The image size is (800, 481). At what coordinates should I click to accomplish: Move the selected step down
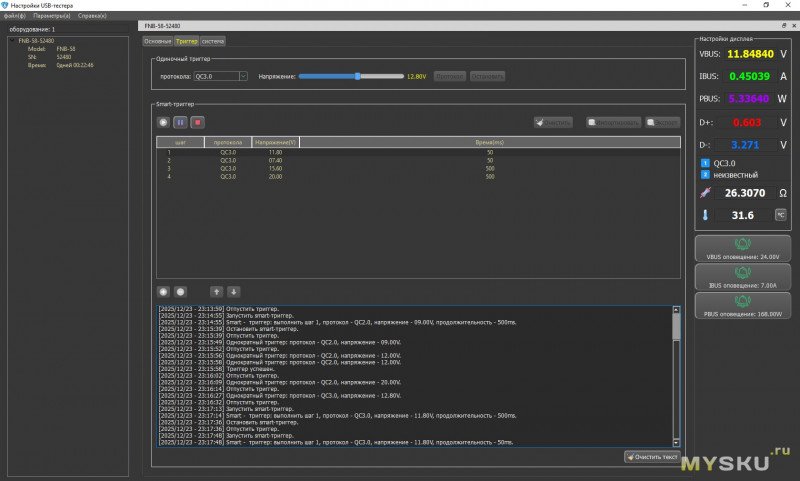[233, 291]
